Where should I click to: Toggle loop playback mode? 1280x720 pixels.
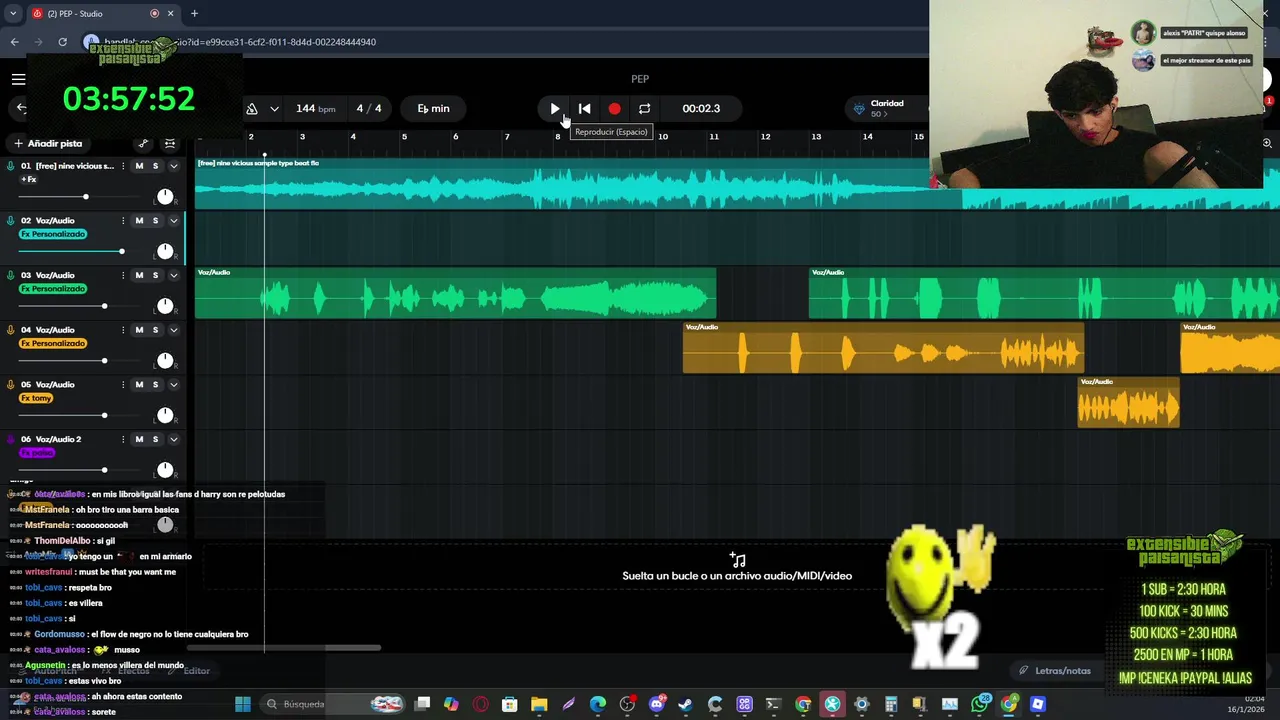pyautogui.click(x=644, y=108)
